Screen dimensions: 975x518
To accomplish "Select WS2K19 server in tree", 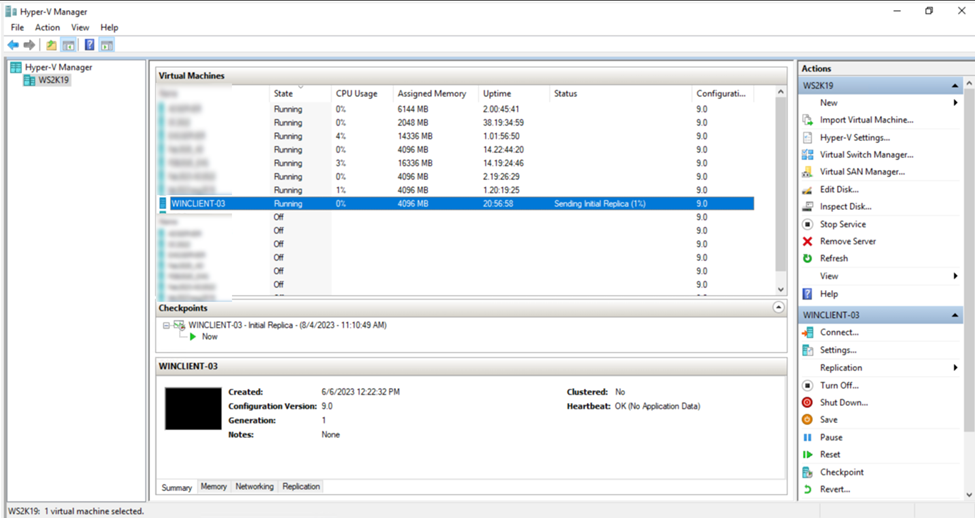I will (53, 80).
